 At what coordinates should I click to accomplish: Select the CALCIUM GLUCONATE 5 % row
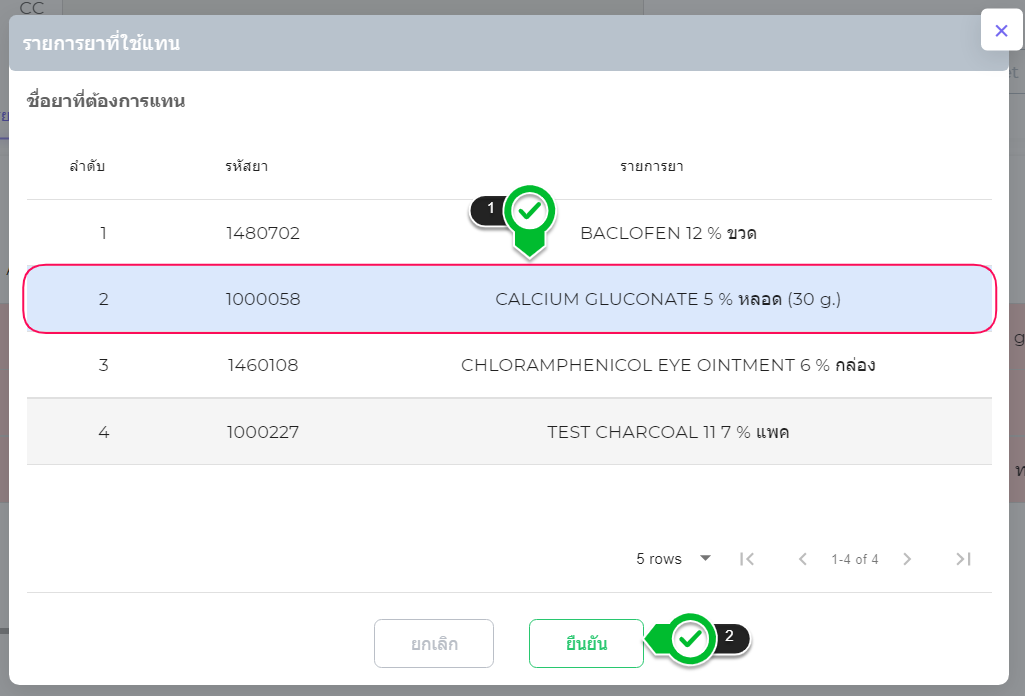667,299
